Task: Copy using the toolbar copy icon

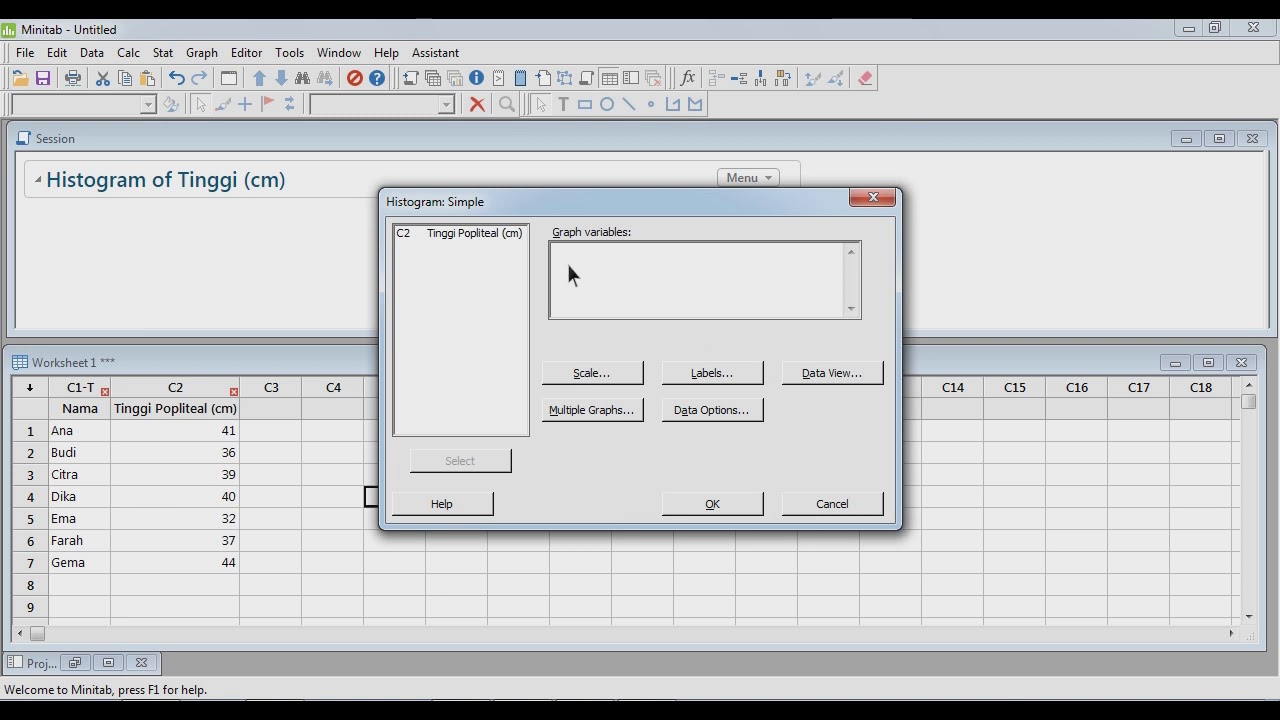Action: click(x=125, y=78)
